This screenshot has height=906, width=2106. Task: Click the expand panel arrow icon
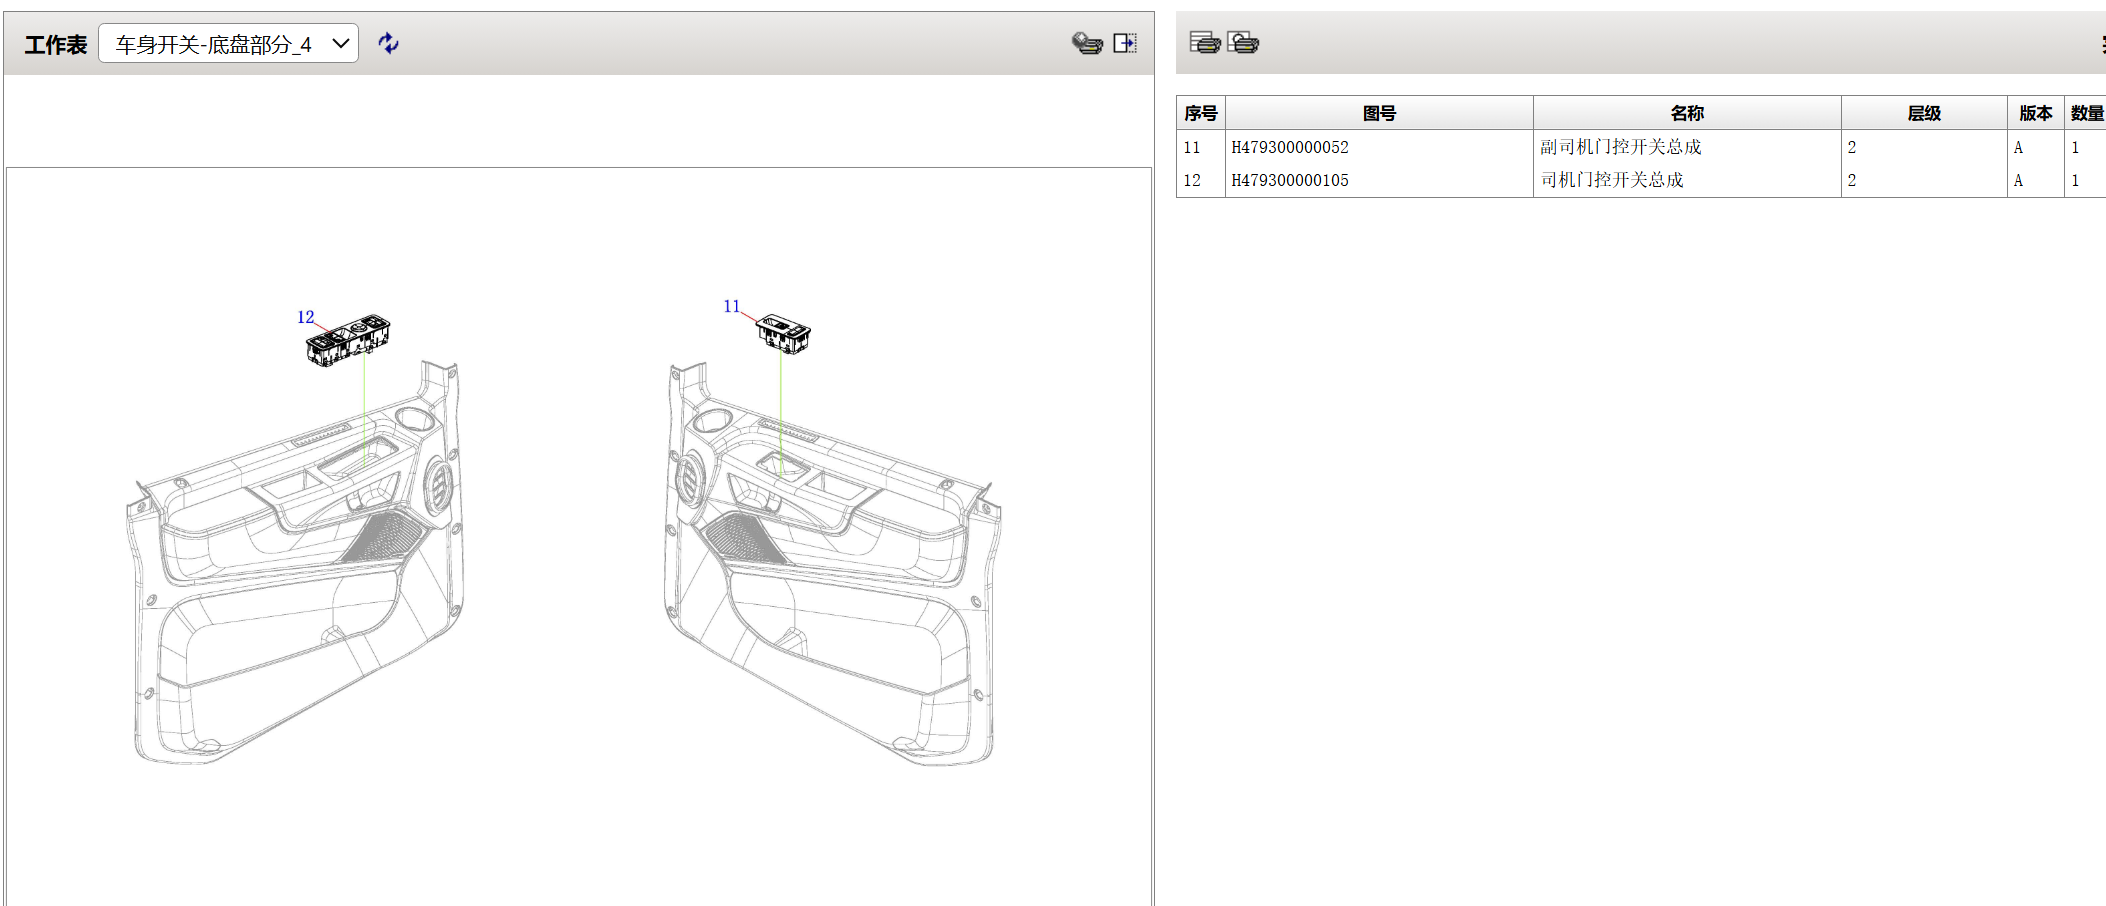click(1125, 43)
